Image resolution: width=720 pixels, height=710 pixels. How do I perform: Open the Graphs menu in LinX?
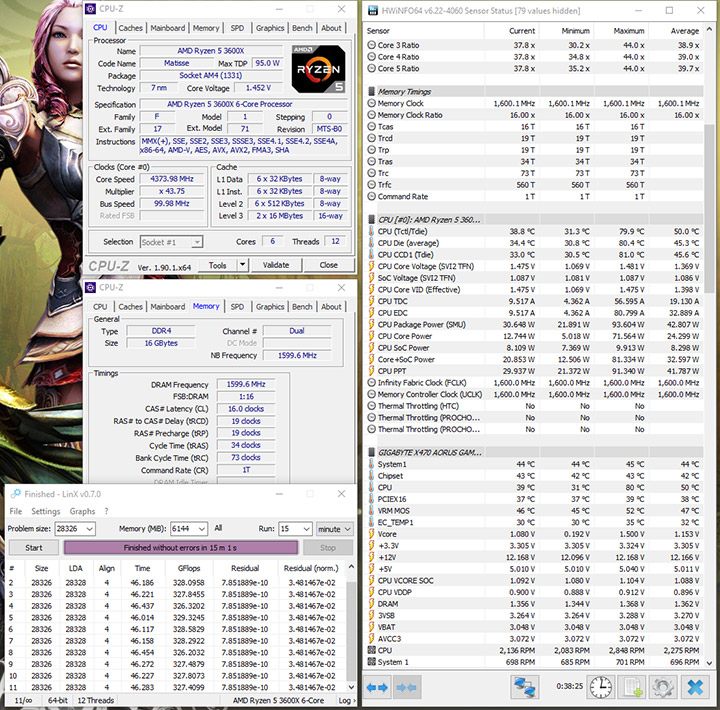tap(82, 511)
